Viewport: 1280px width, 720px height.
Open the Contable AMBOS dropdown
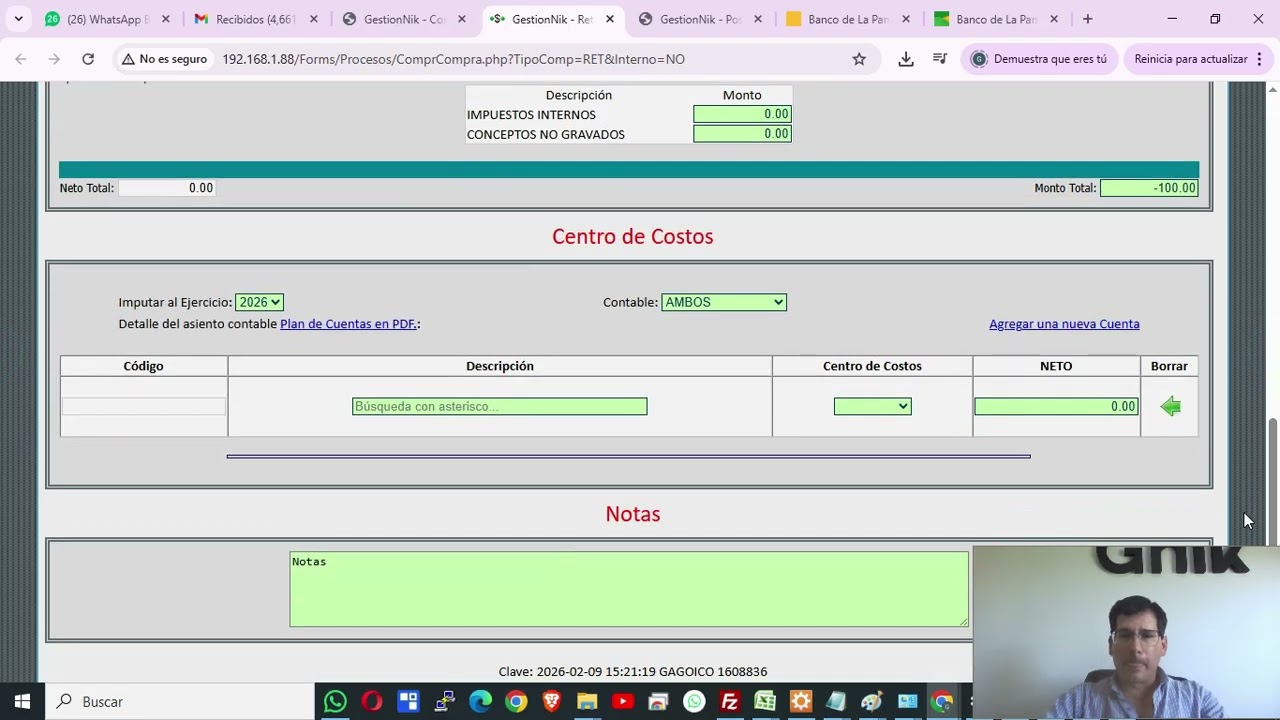point(724,302)
